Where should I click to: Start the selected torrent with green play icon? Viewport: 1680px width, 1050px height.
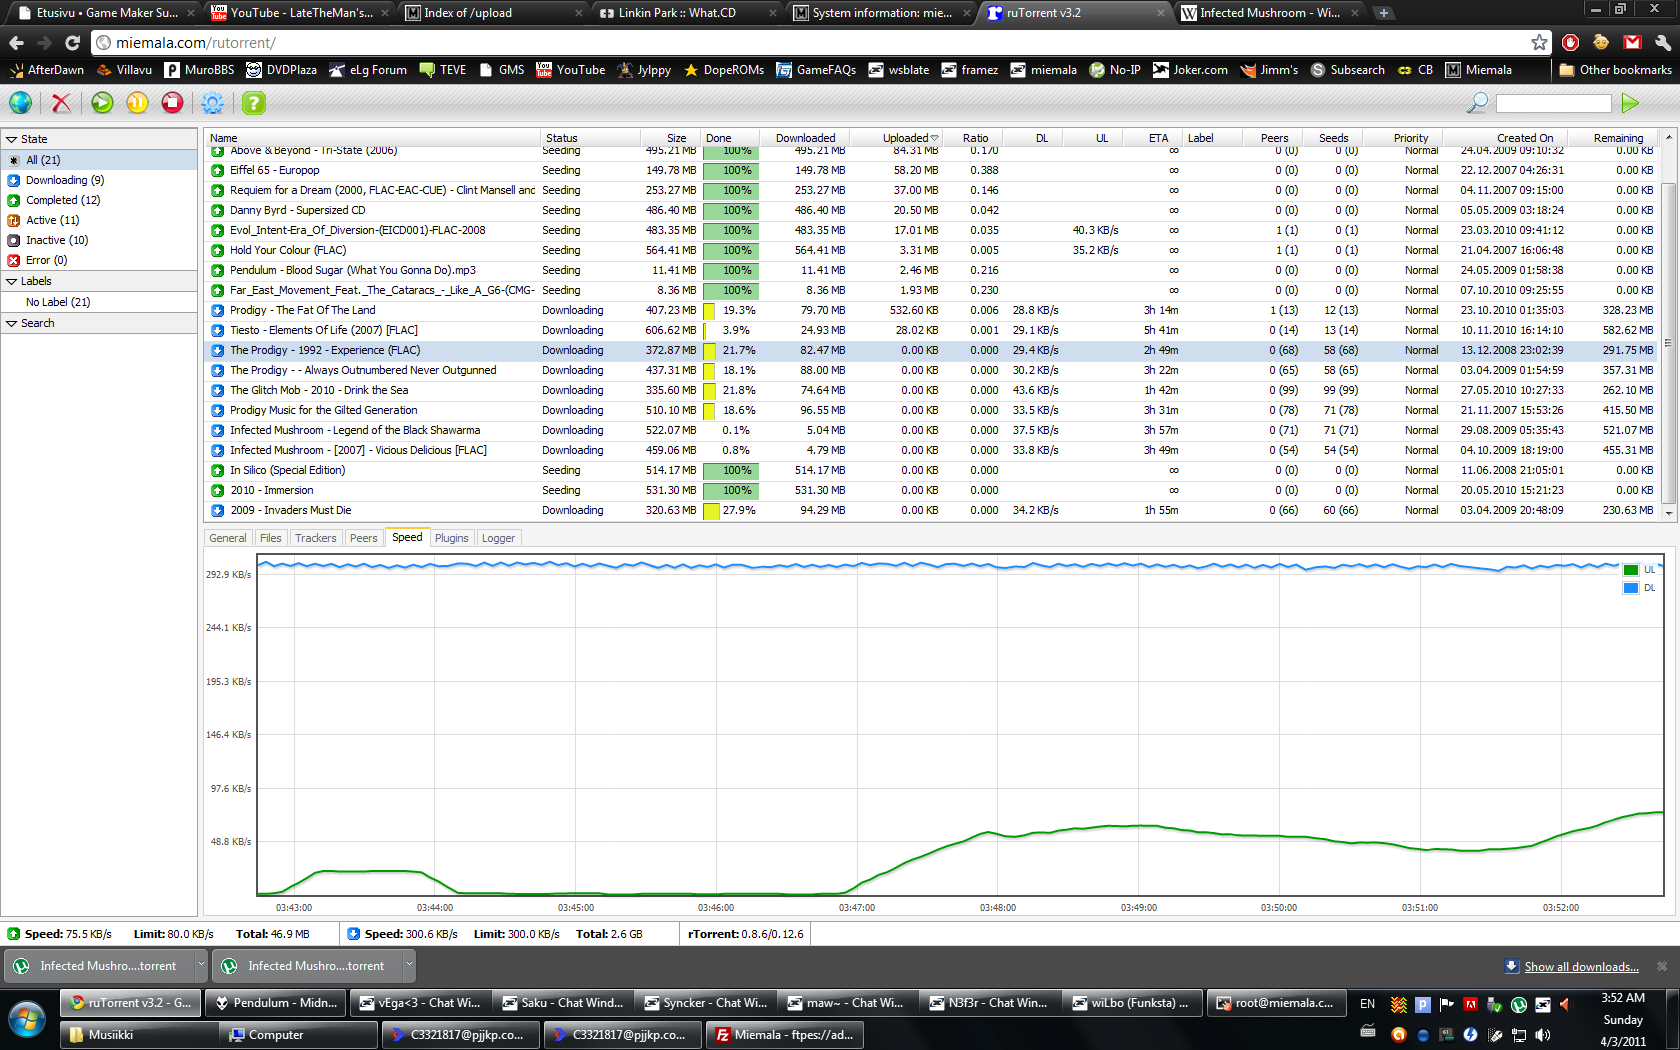(x=102, y=102)
